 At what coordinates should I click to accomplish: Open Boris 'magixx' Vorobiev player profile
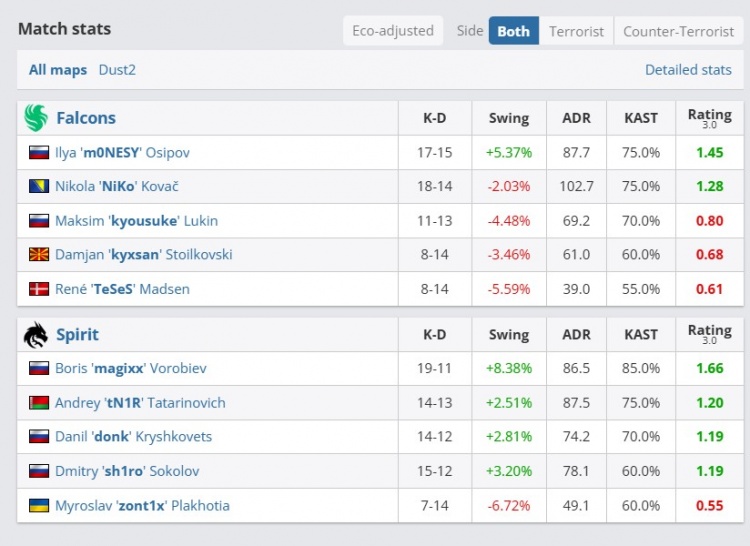tap(131, 368)
